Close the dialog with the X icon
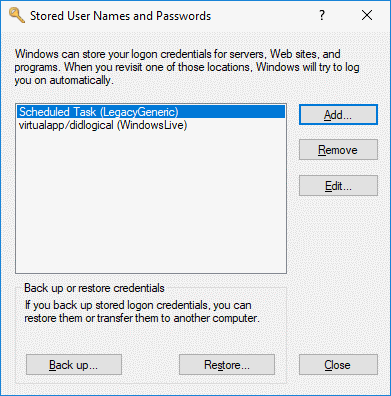The width and height of the screenshot is (391, 396). [x=367, y=15]
